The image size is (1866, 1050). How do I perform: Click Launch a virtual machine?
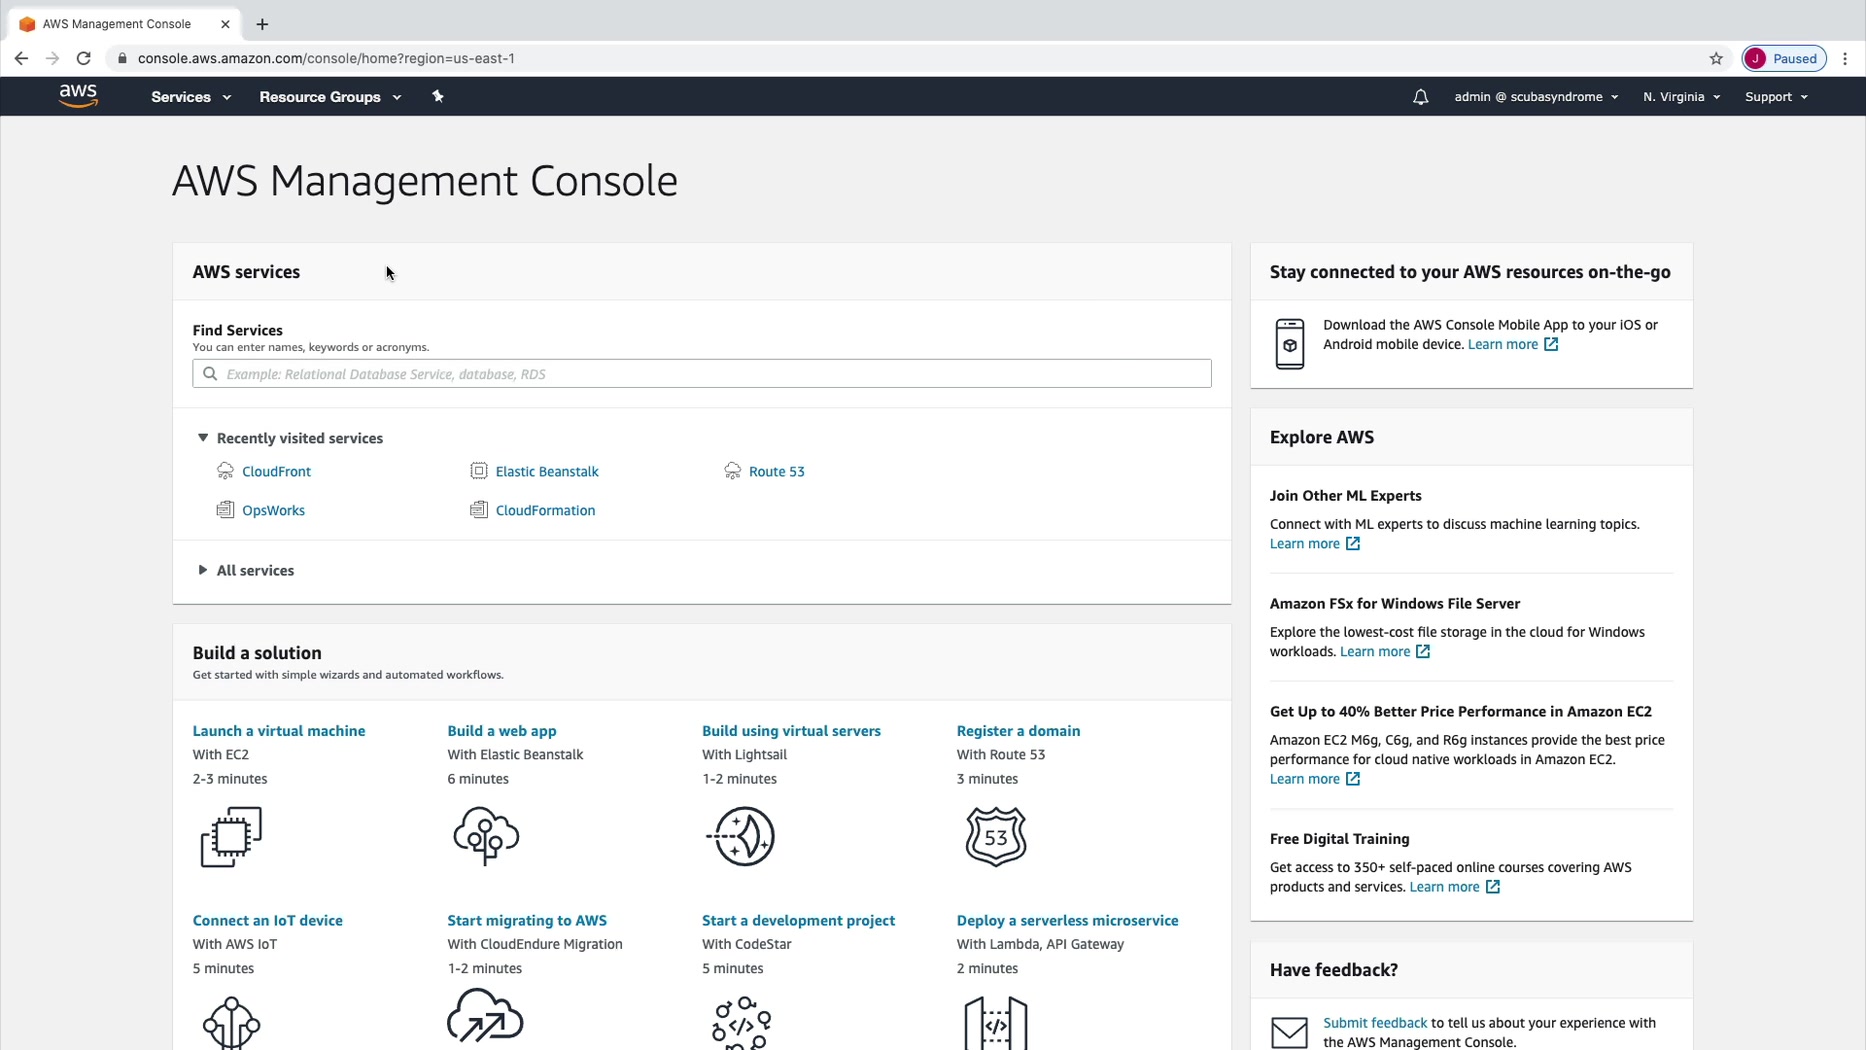[x=279, y=731]
